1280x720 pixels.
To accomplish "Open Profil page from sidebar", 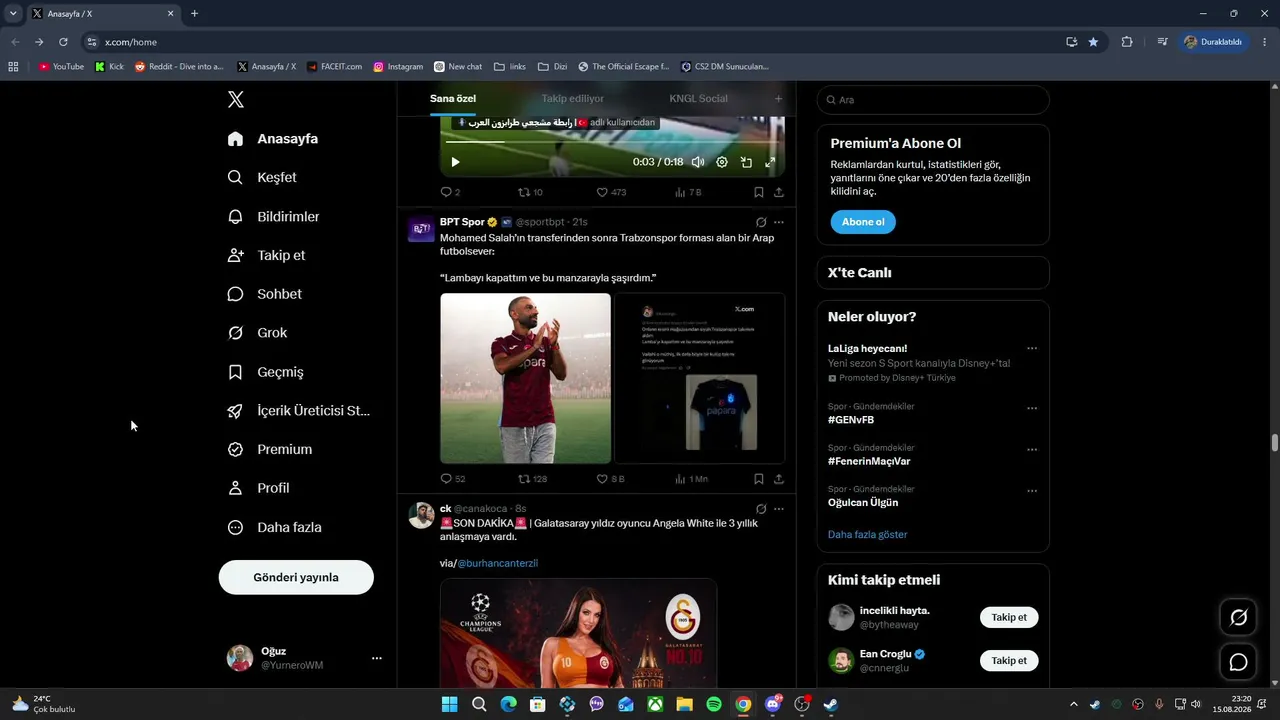I will (x=259, y=488).
